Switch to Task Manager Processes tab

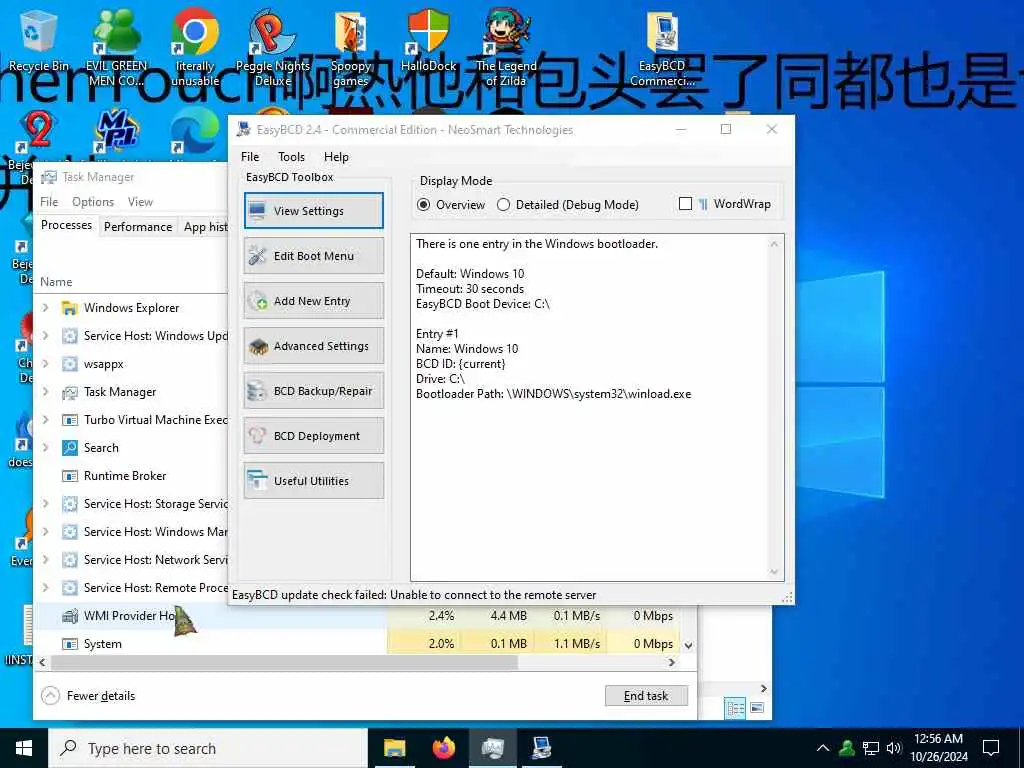tap(66, 225)
